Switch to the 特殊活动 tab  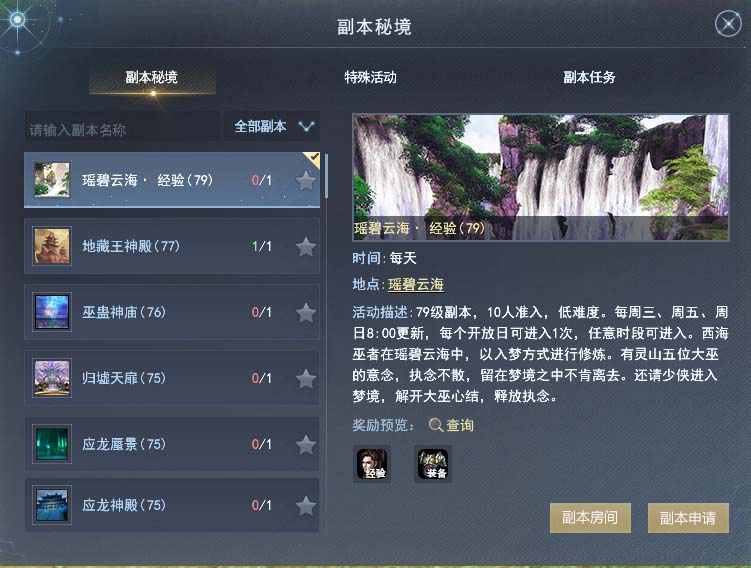(x=370, y=77)
